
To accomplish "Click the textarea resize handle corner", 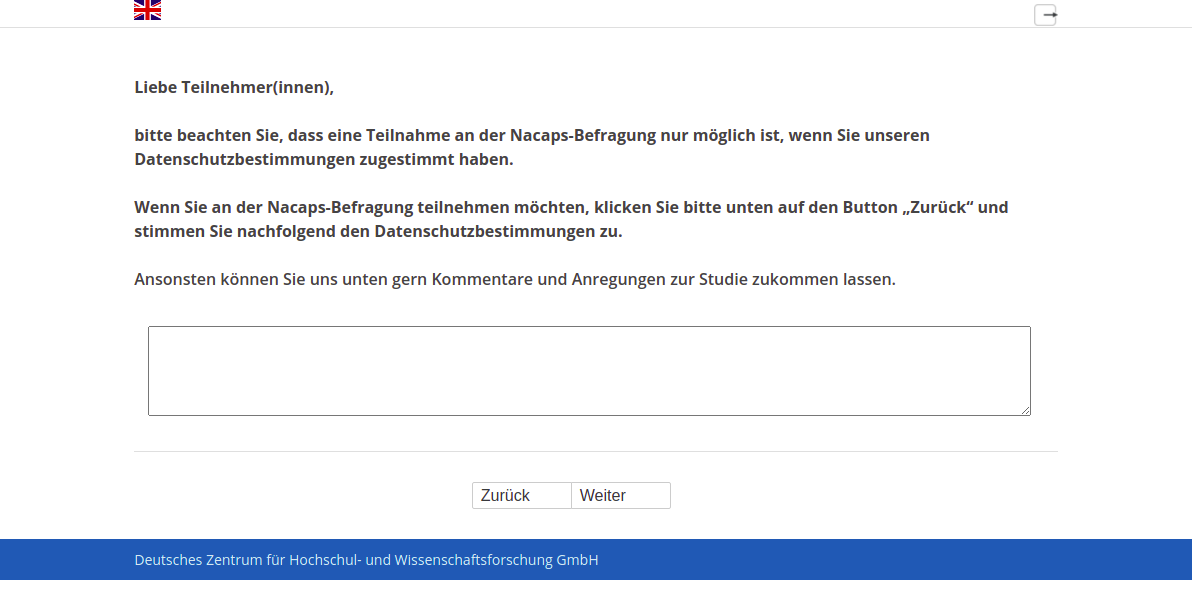I will (x=1026, y=410).
